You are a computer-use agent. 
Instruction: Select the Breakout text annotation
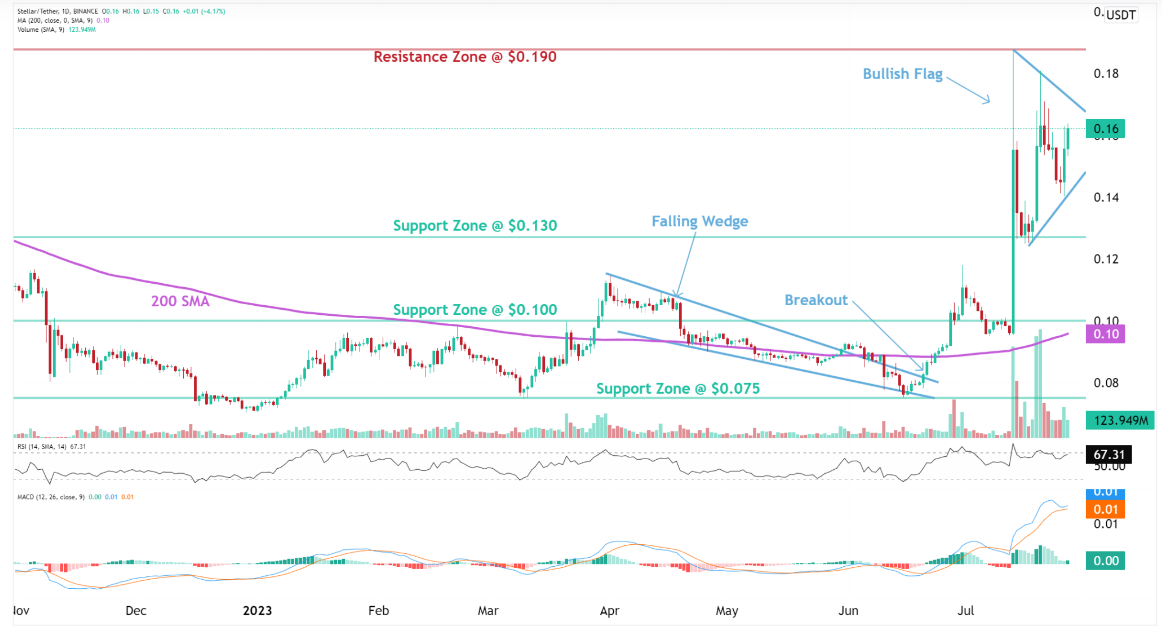(x=816, y=300)
